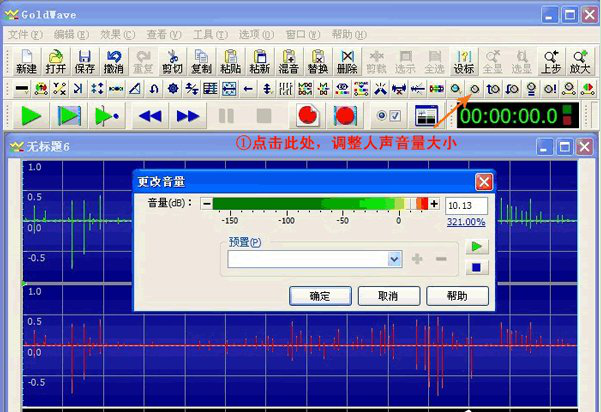The image size is (601, 412).
Task: Click the 剪切 (Cut) scissors icon
Action: [172, 61]
